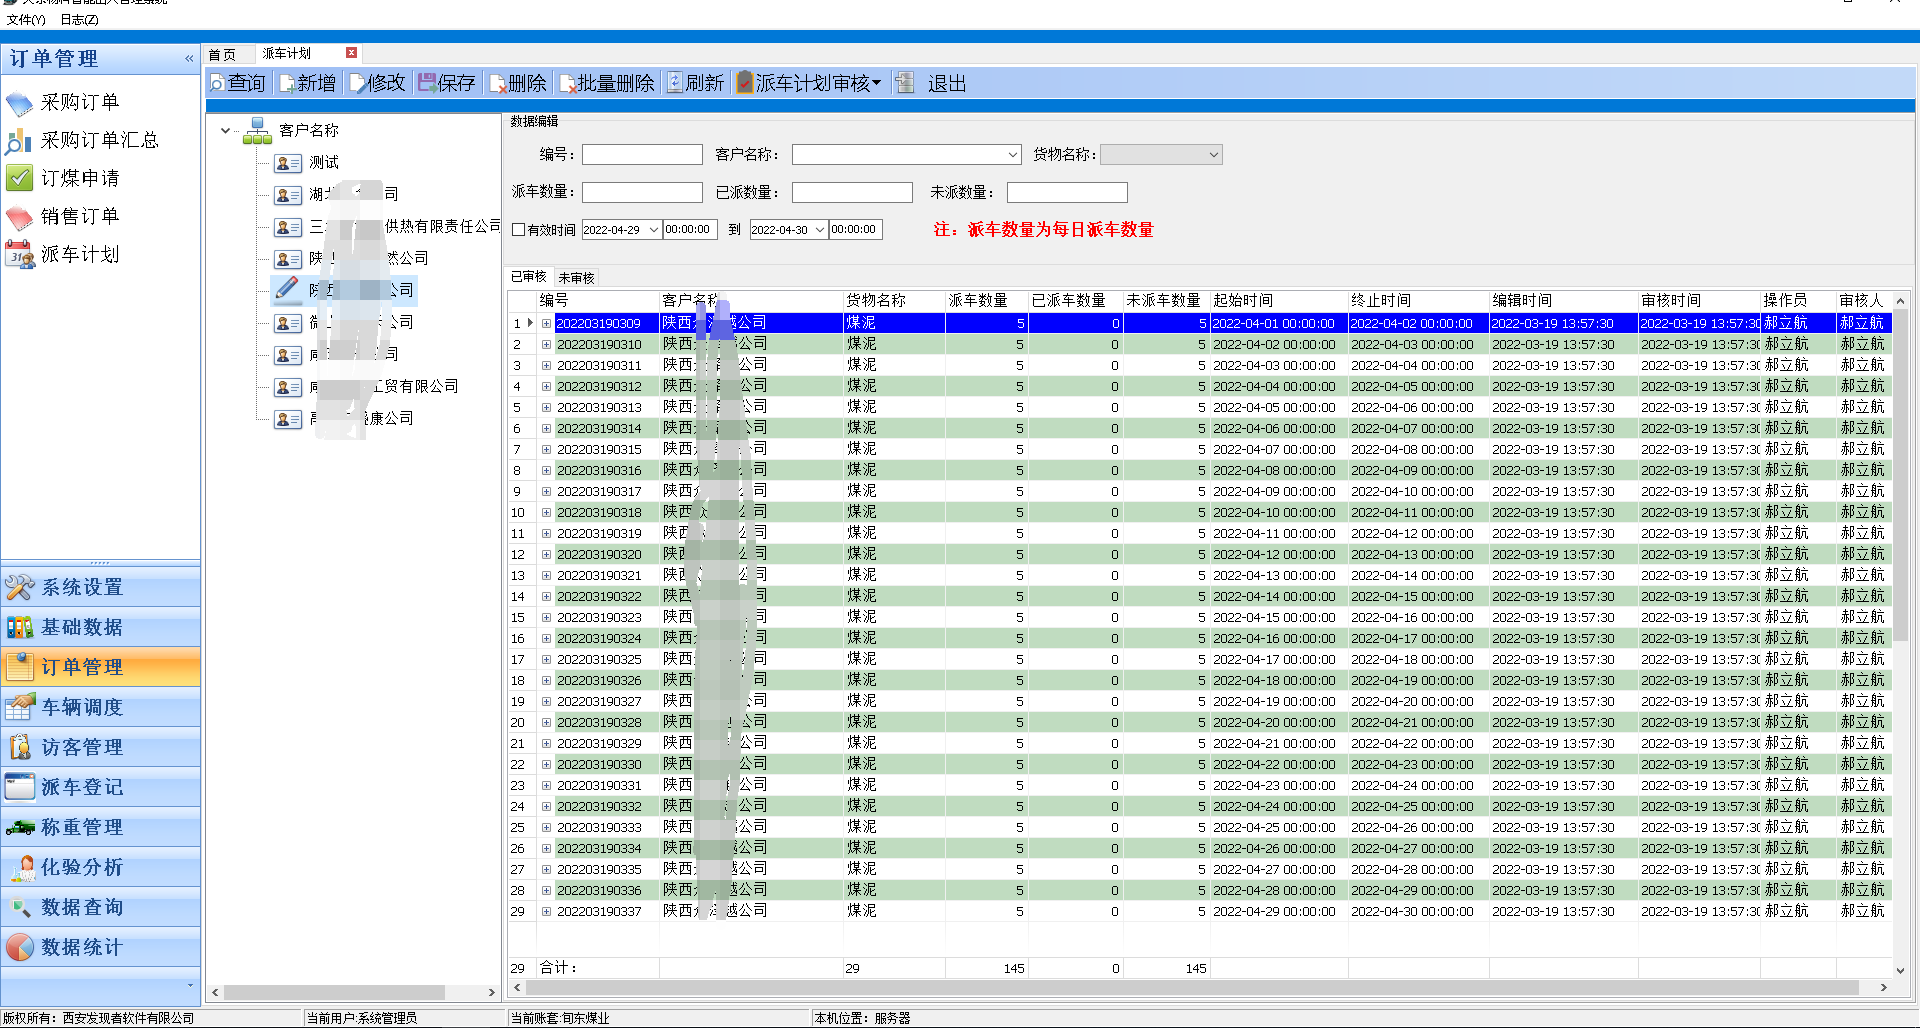Open the 日志 menu
Image resolution: width=1920 pixels, height=1028 pixels.
[x=79, y=19]
